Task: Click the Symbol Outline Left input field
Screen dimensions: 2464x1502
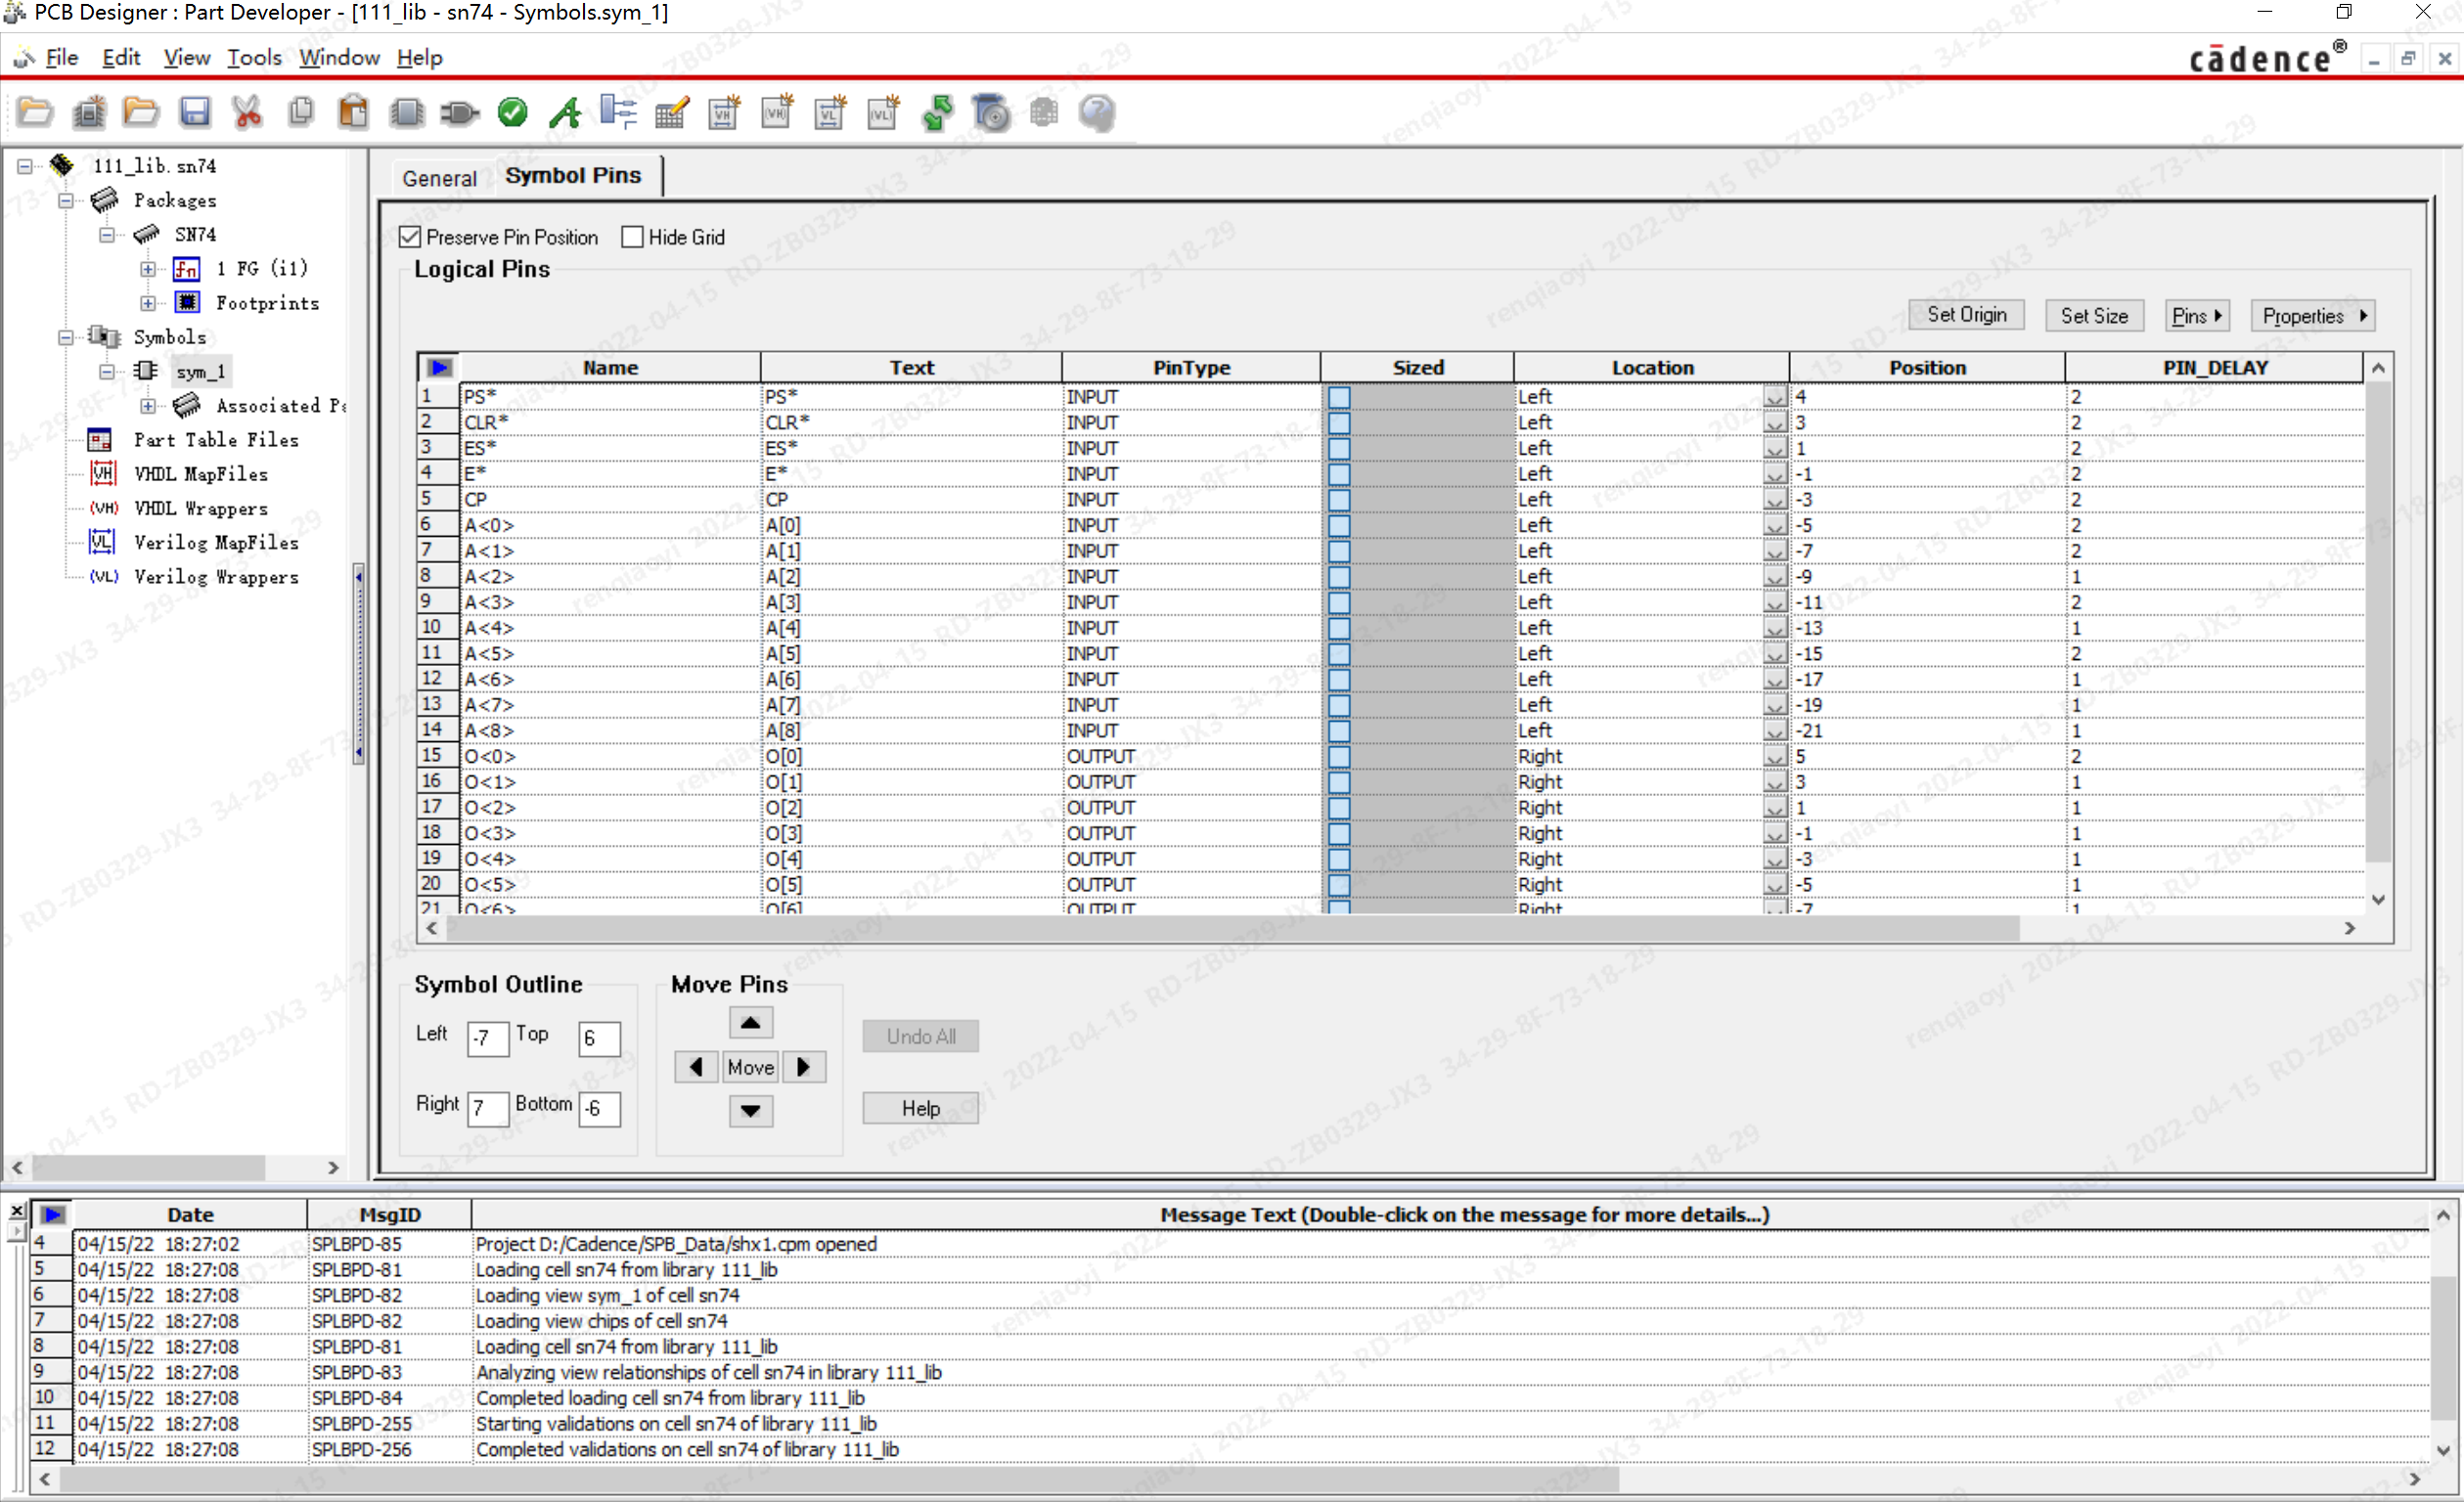Action: point(487,1038)
